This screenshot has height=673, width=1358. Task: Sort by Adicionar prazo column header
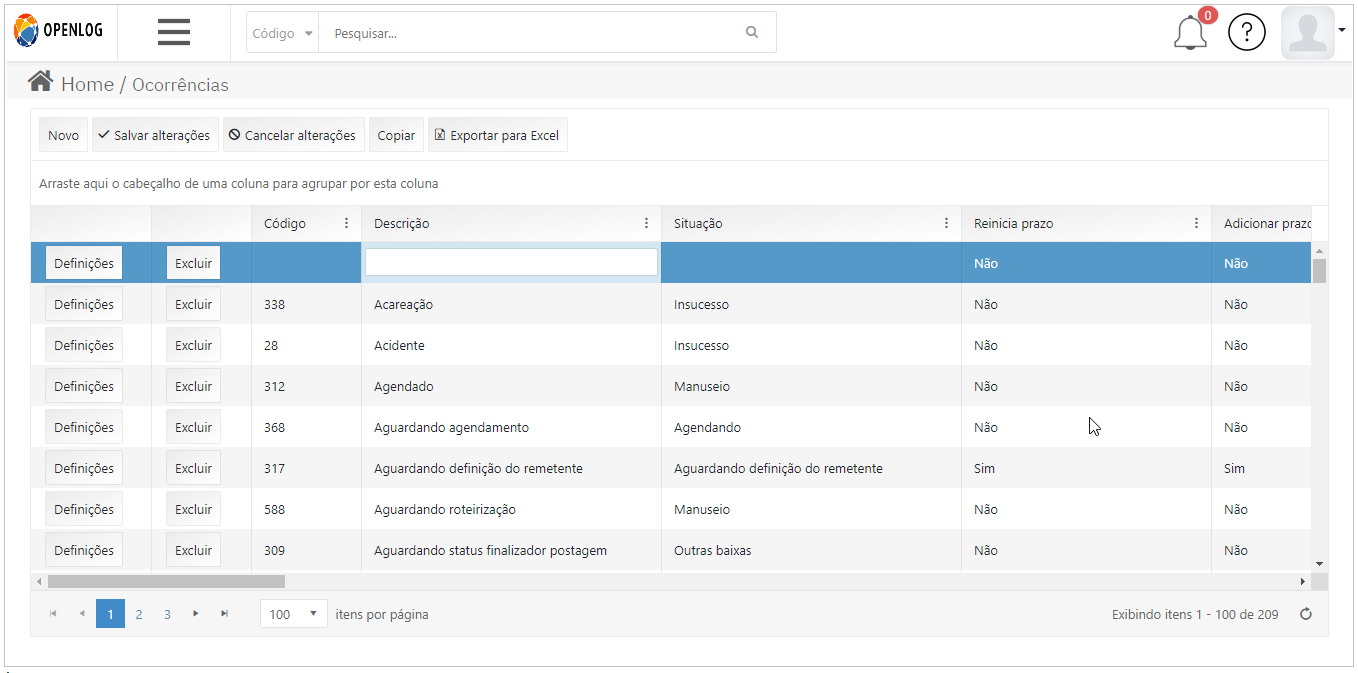[1267, 223]
